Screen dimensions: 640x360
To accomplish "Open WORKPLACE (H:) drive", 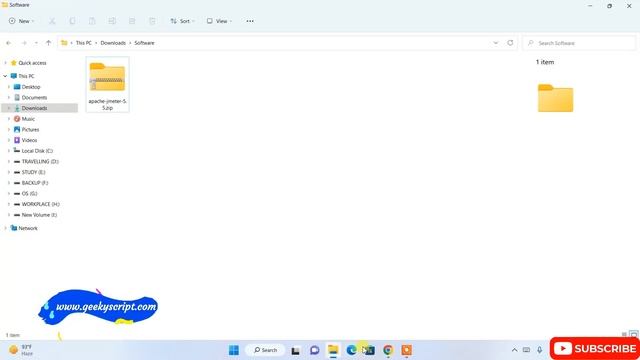I will (40, 204).
